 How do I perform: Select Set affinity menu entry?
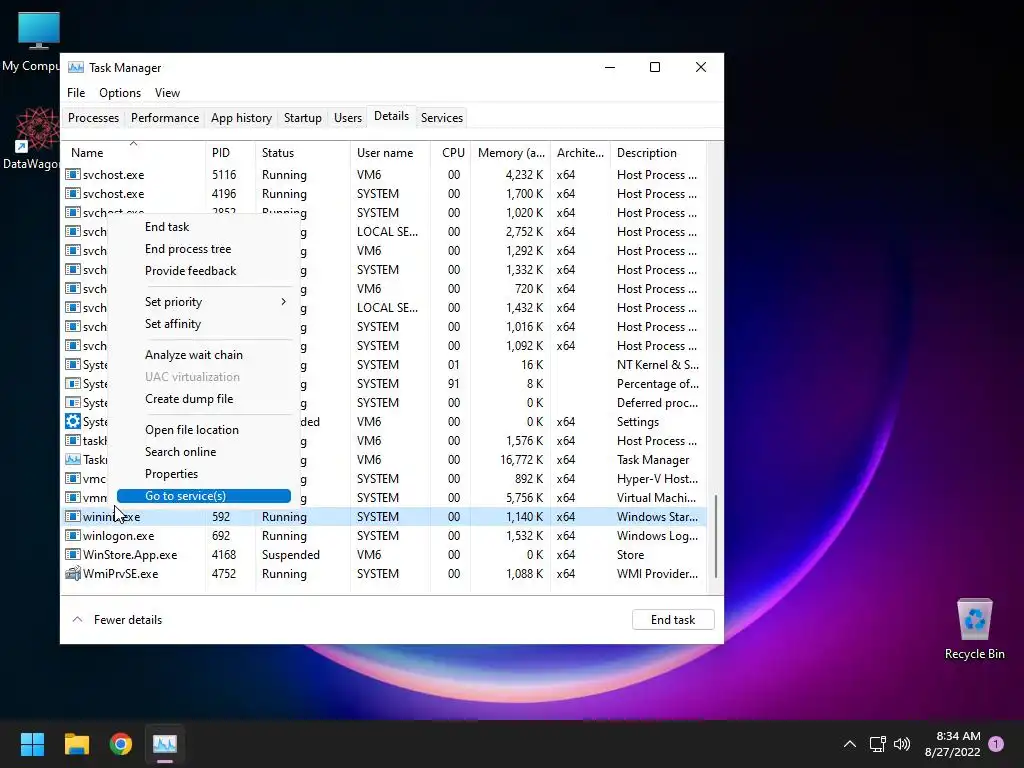204,324
